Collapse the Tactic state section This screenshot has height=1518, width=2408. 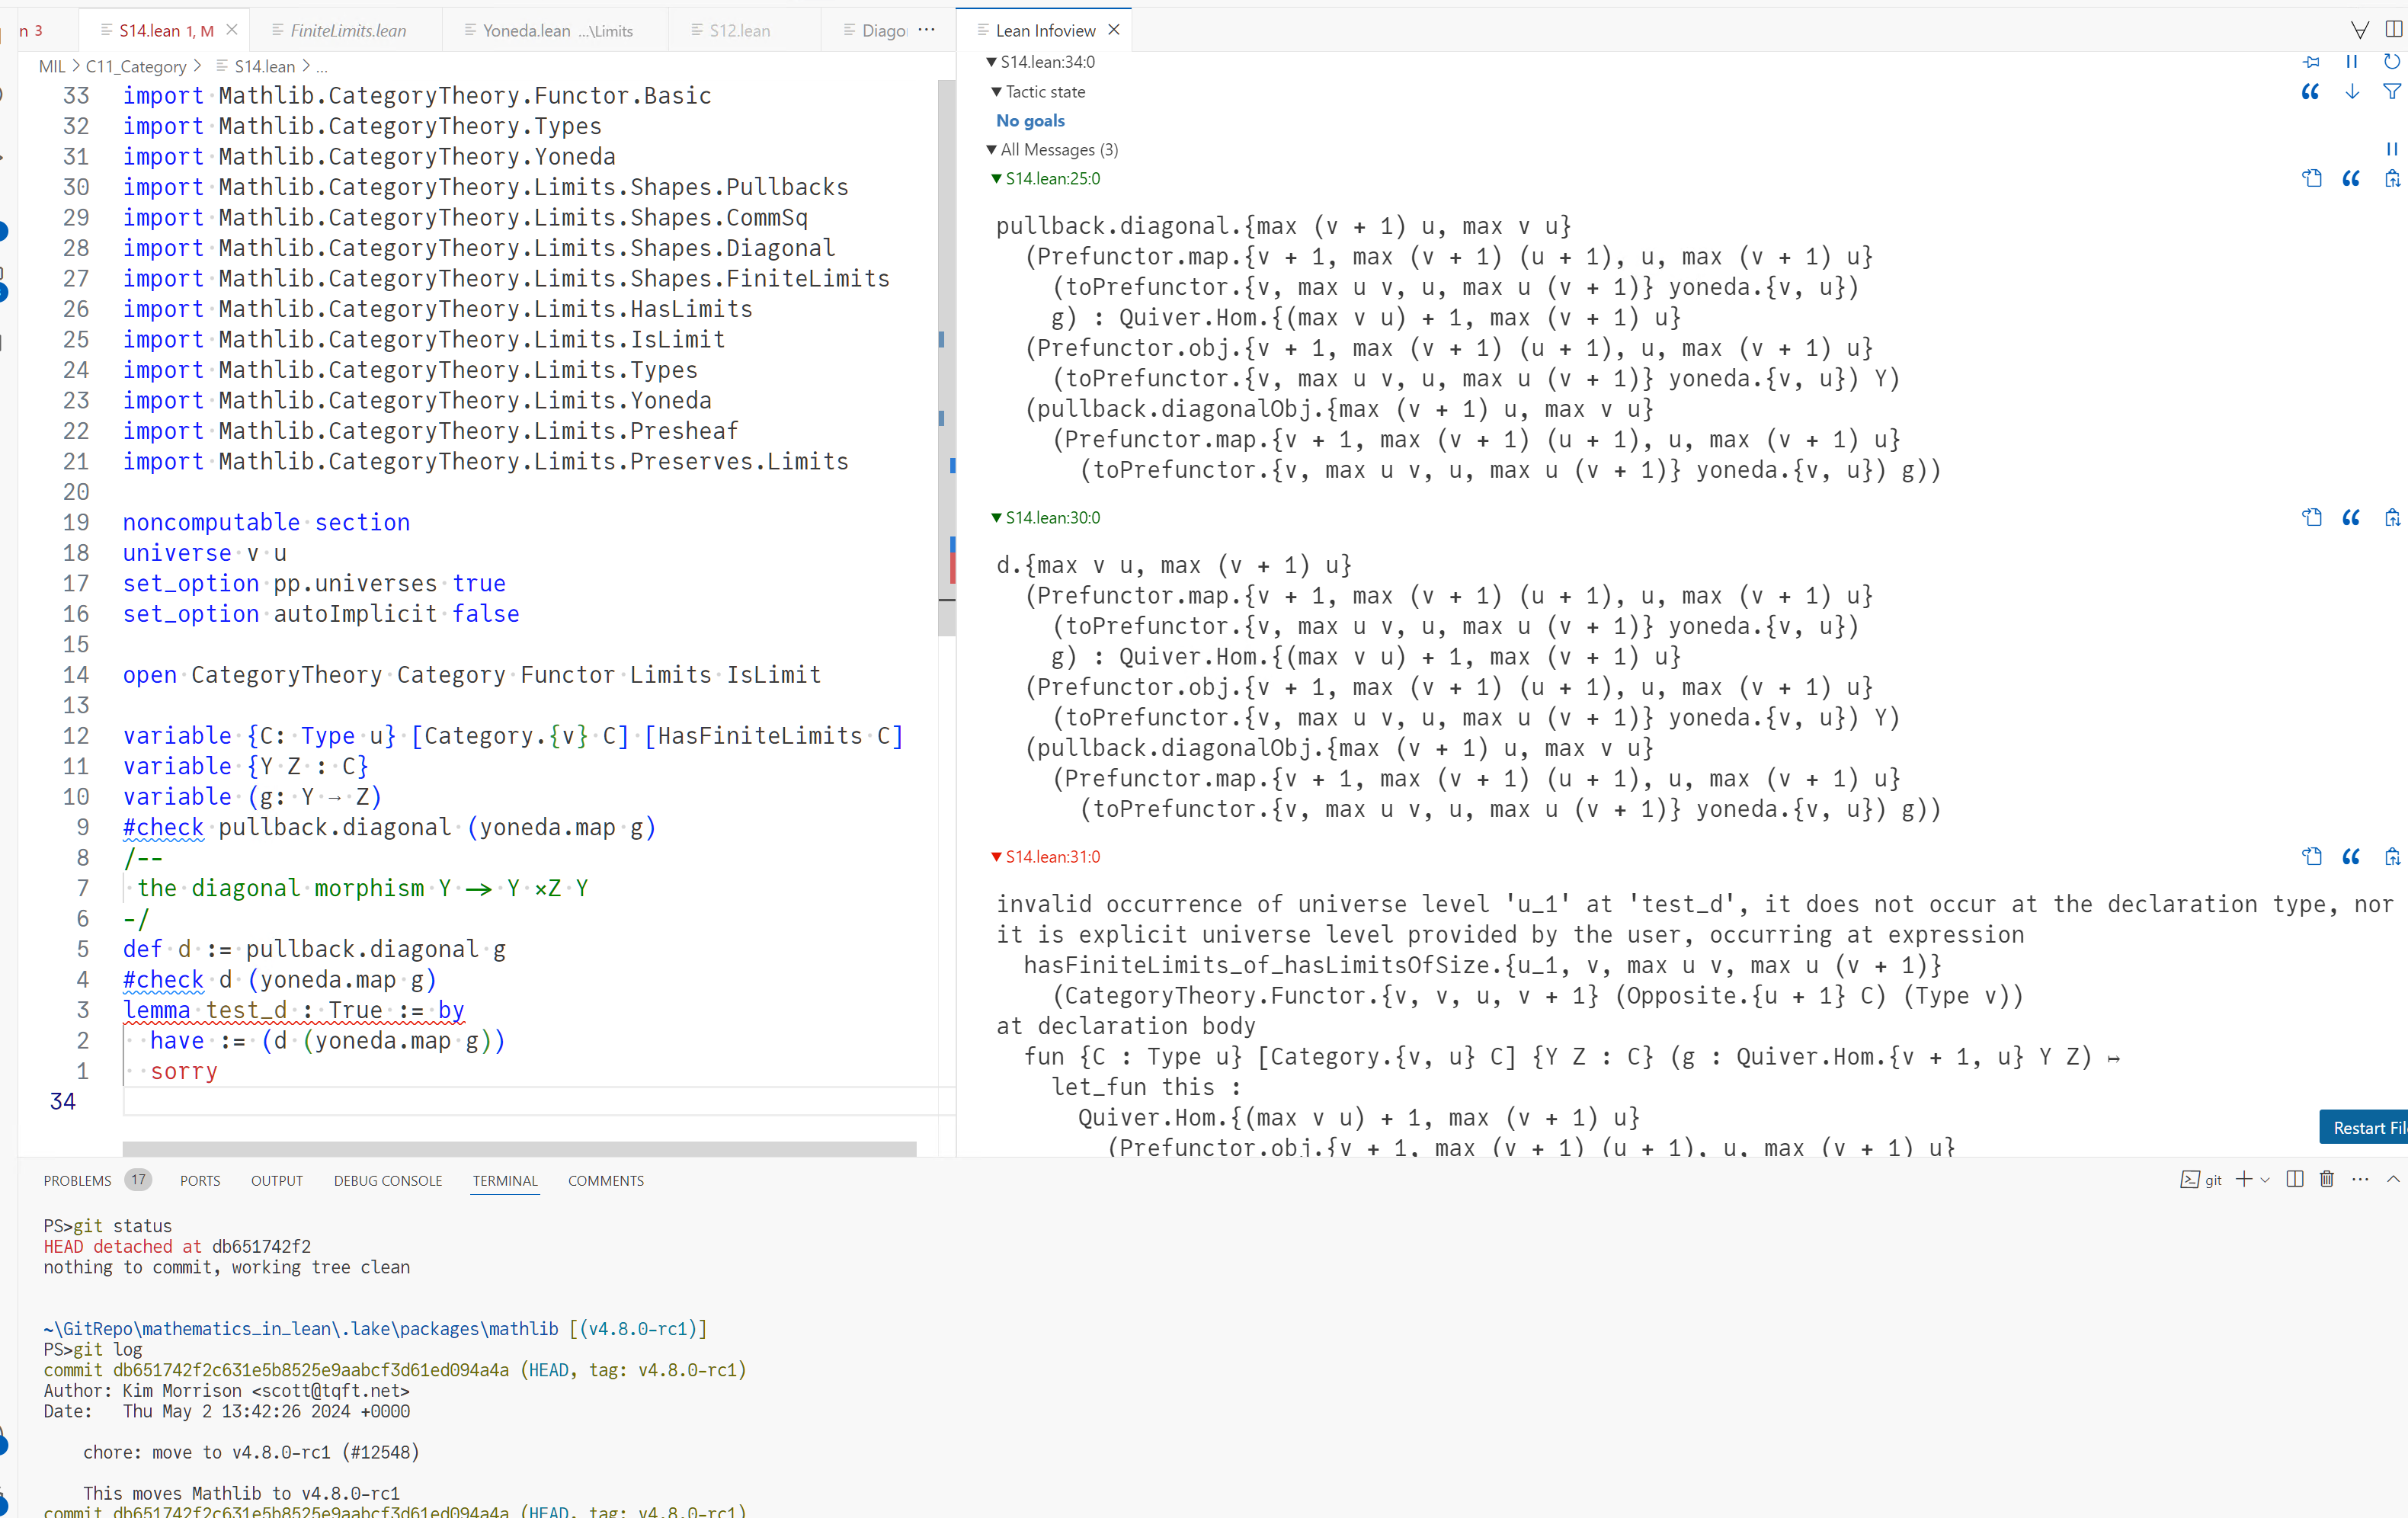coord(996,92)
